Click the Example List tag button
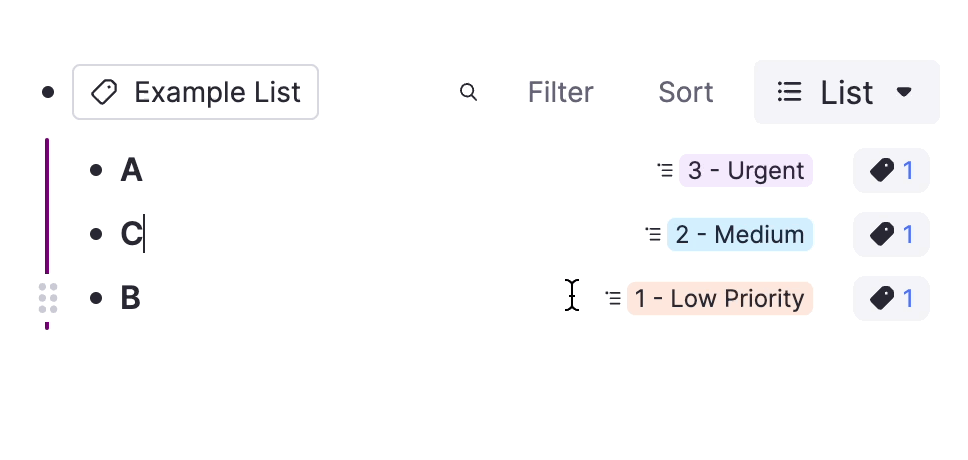 pyautogui.click(x=196, y=93)
